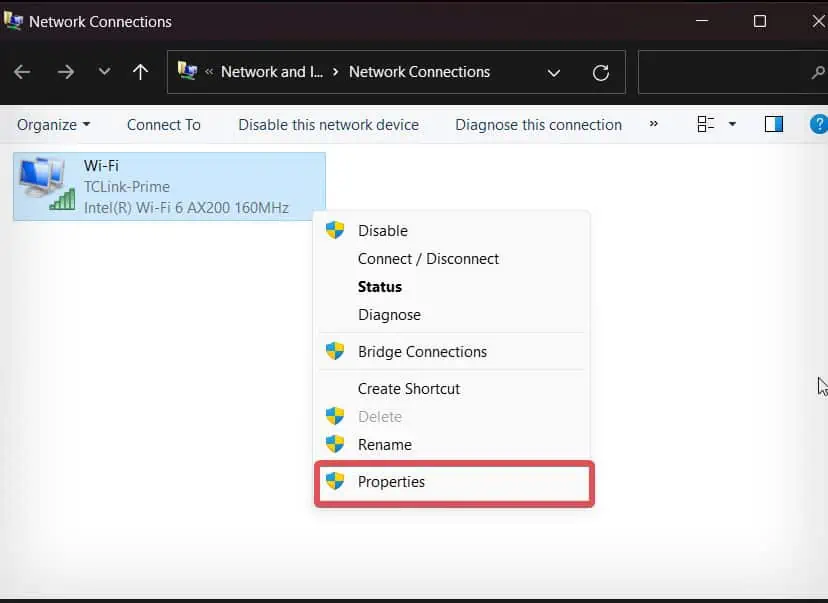Viewport: 828px width, 603px height.
Task: Select the Wi-Fi adapter icon
Action: (47, 184)
